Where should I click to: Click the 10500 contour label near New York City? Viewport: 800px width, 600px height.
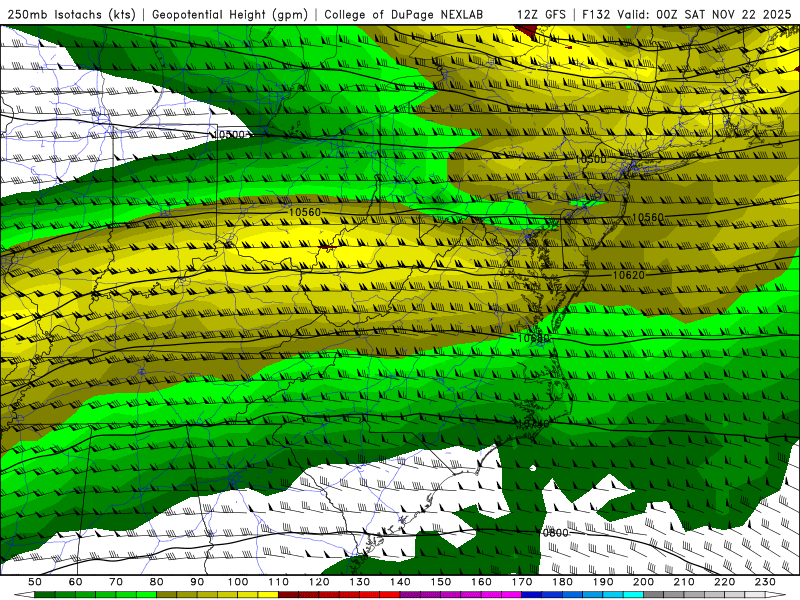[591, 160]
